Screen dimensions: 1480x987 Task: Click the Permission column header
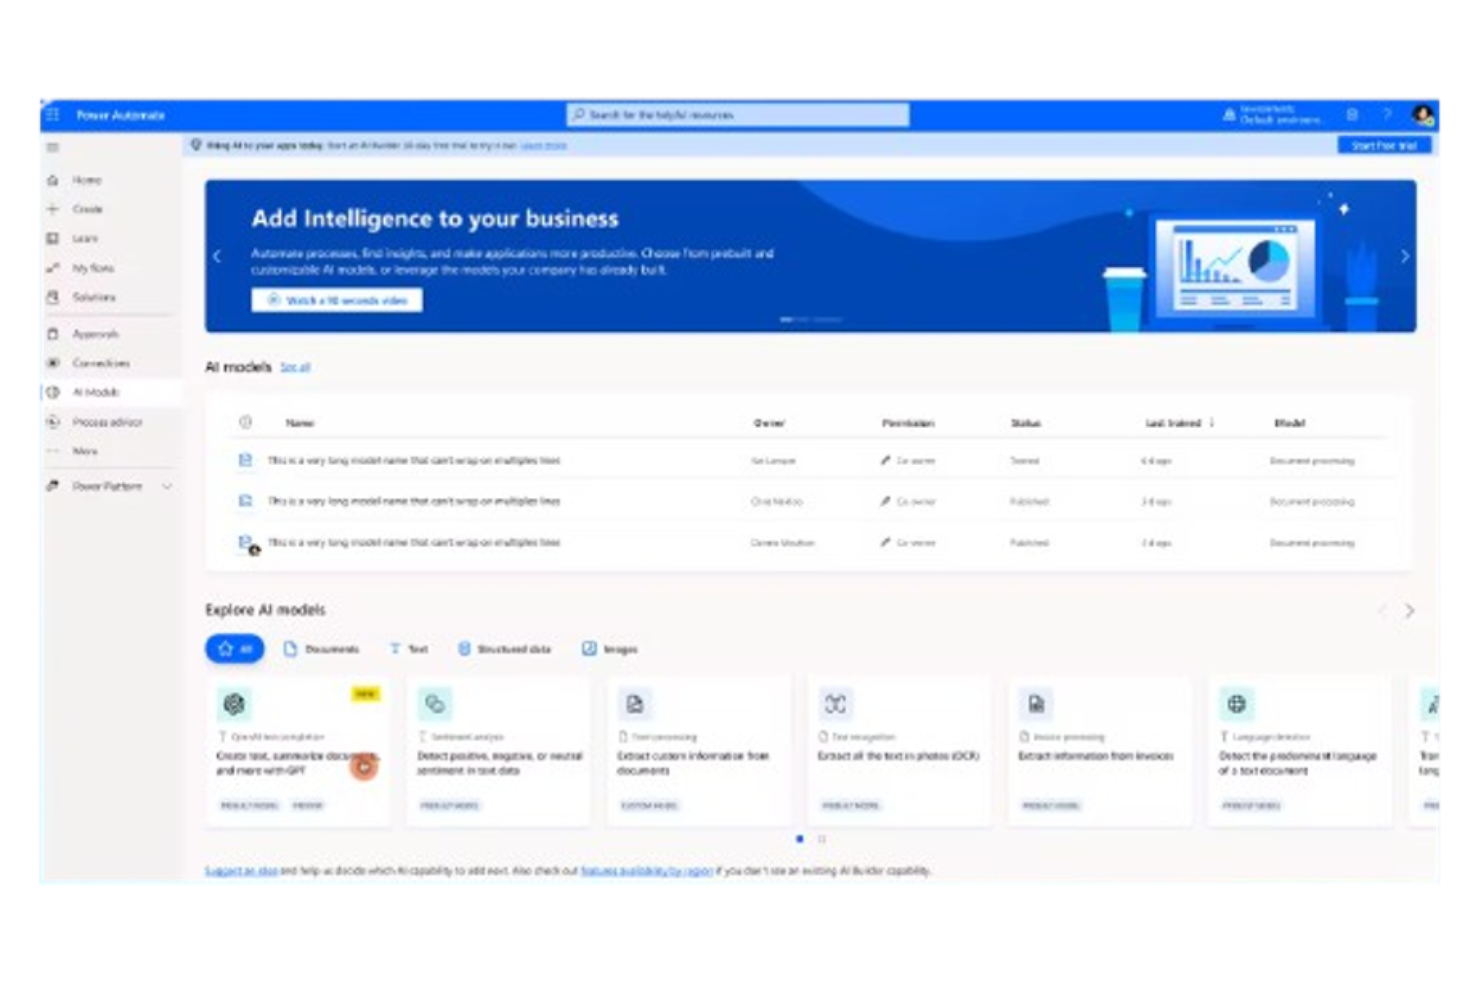[x=908, y=423]
